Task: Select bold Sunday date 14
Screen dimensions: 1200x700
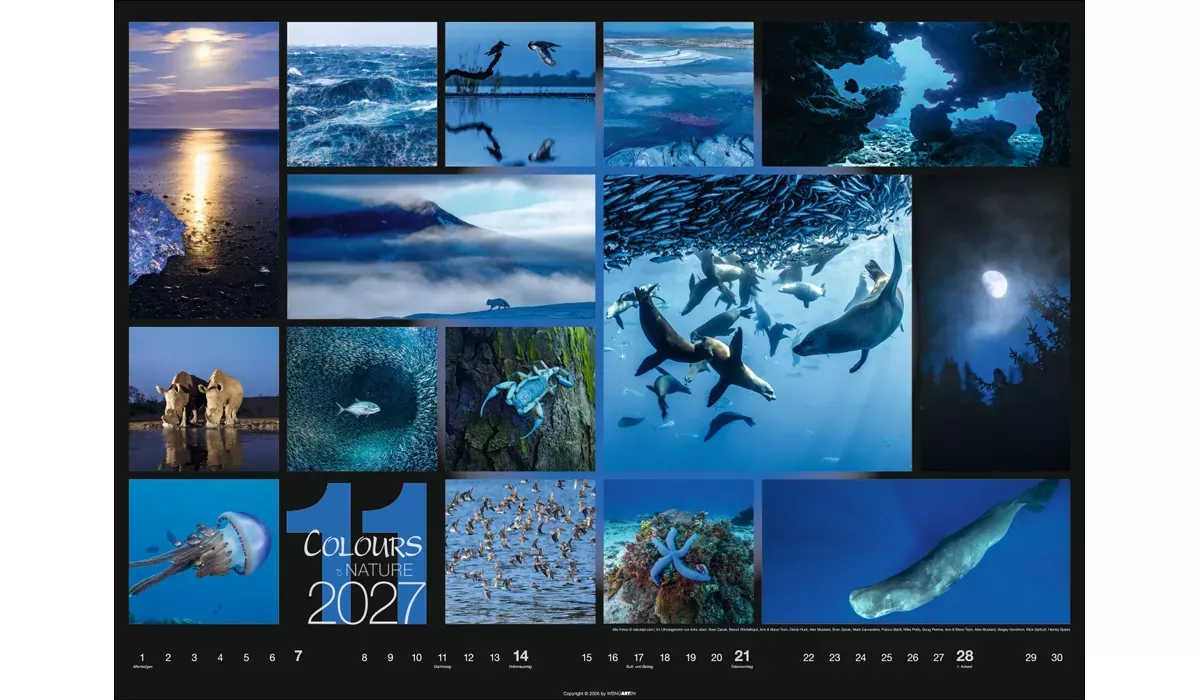Action: click(521, 656)
